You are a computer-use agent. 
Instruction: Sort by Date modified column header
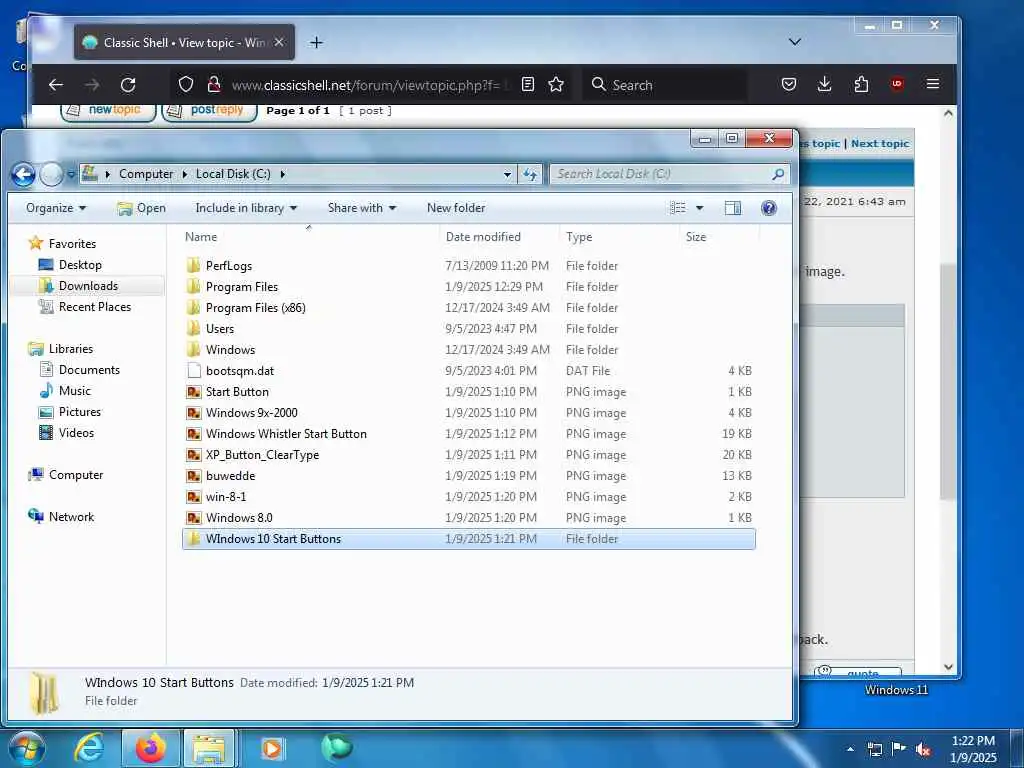click(x=500, y=236)
